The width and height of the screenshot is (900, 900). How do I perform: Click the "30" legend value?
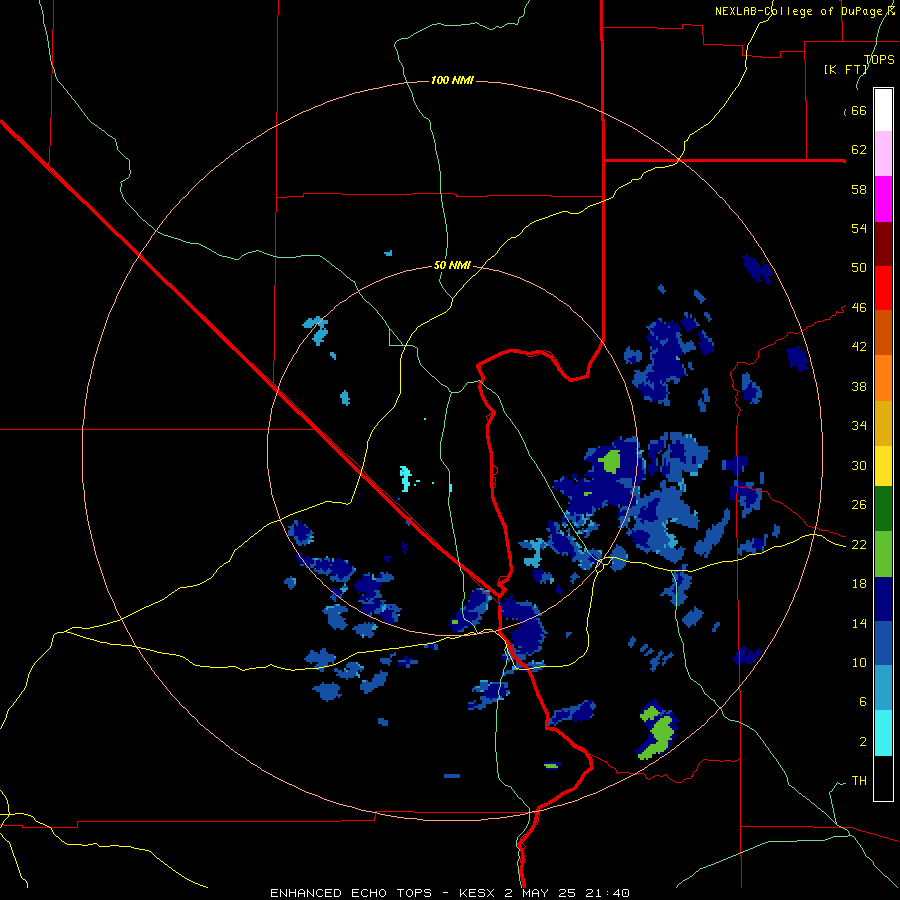tap(859, 465)
